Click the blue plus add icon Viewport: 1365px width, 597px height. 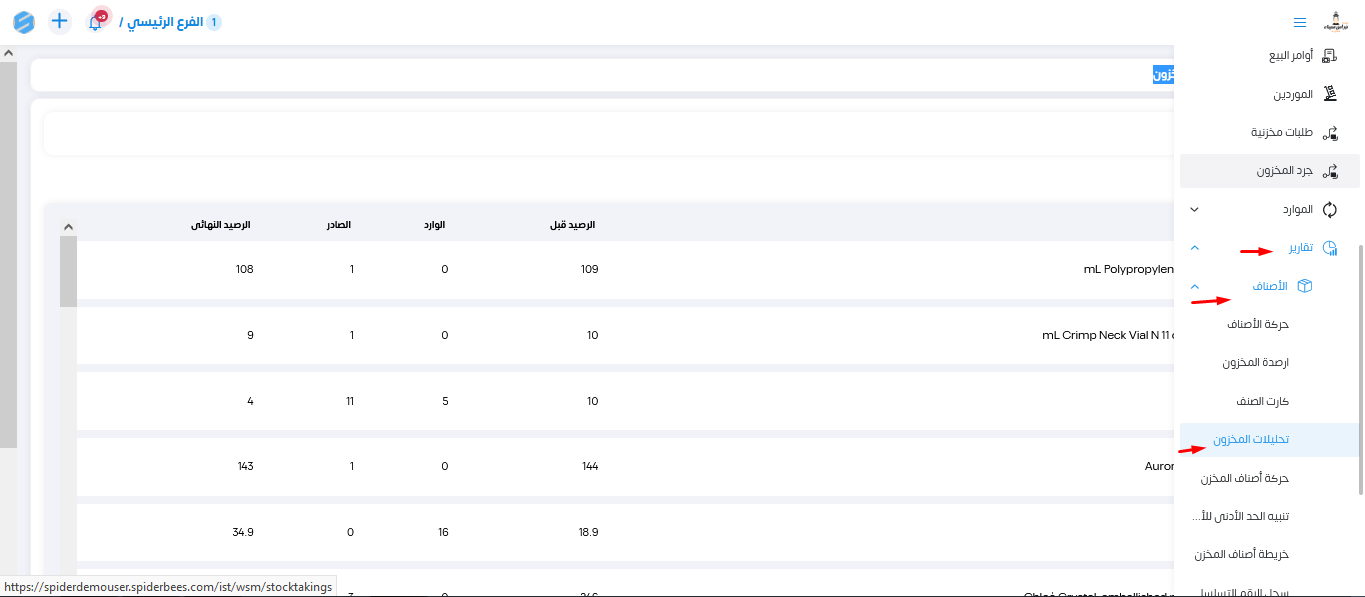60,21
